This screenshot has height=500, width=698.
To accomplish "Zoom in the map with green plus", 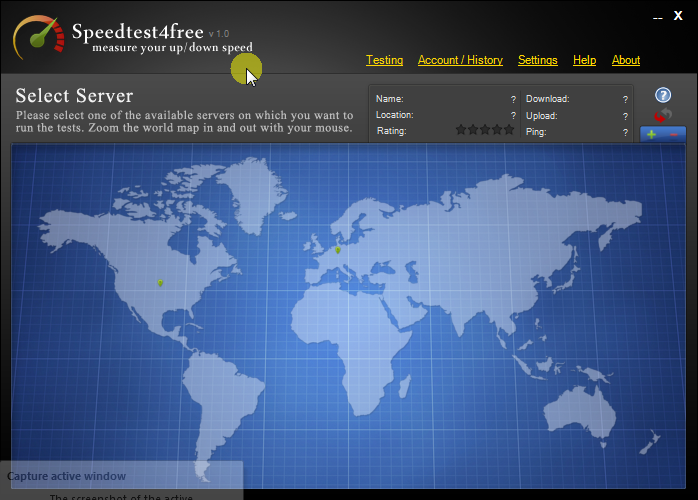I will pos(651,134).
